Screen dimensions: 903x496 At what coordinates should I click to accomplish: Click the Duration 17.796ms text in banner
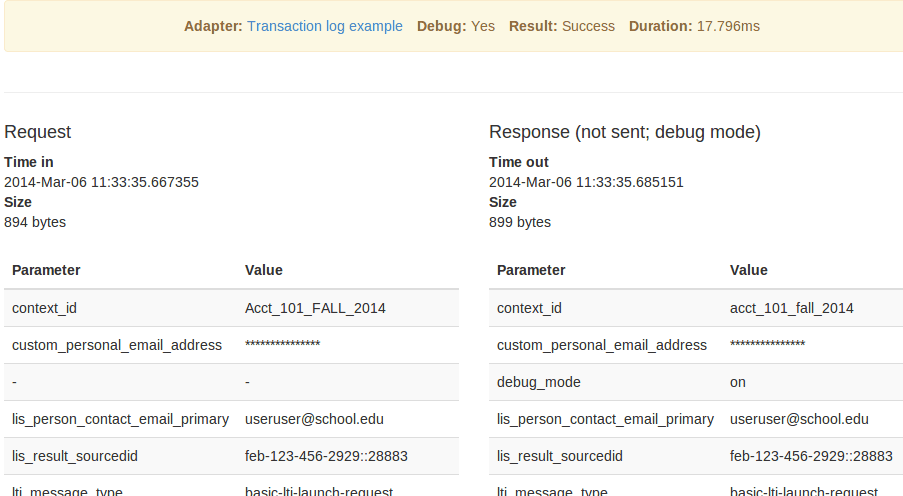point(694,26)
